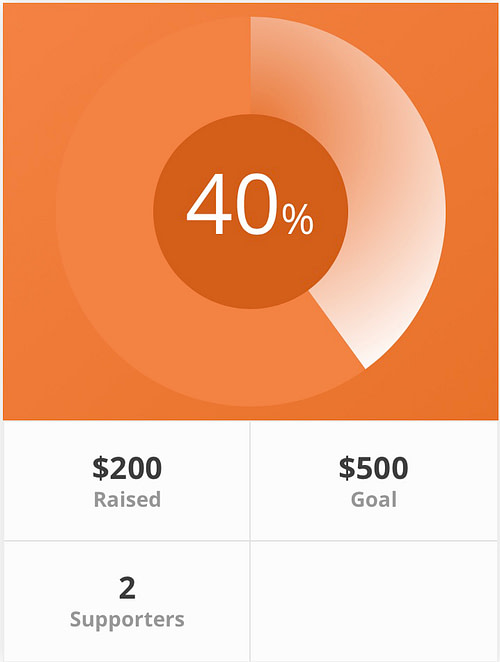Click the supporters count number 2
This screenshot has height=662, width=500.
(x=127, y=588)
